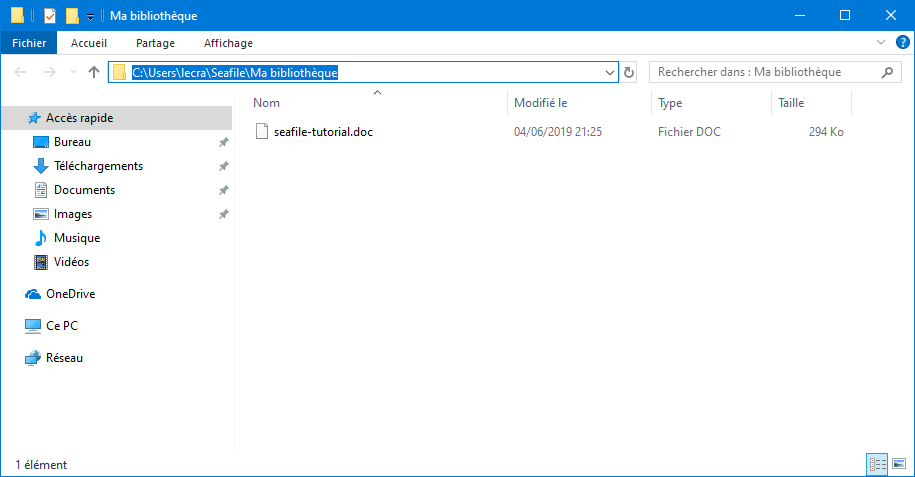Open Images in the navigation pane
The width and height of the screenshot is (915, 477).
[x=73, y=214]
